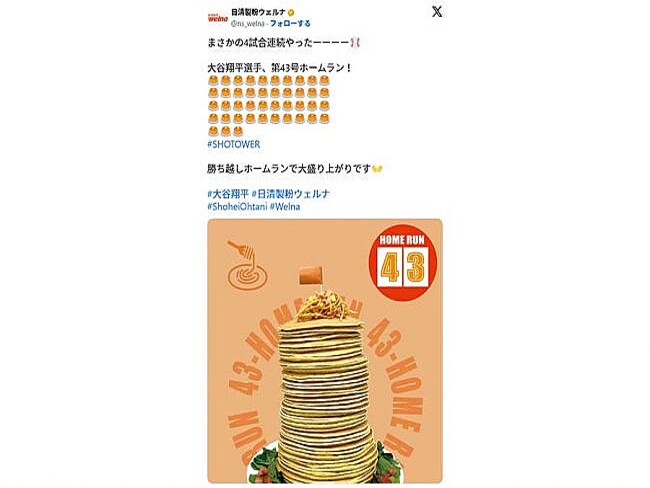Click the pasta fork illustration in the image
Screen dimensions: 650x488
coord(246,265)
